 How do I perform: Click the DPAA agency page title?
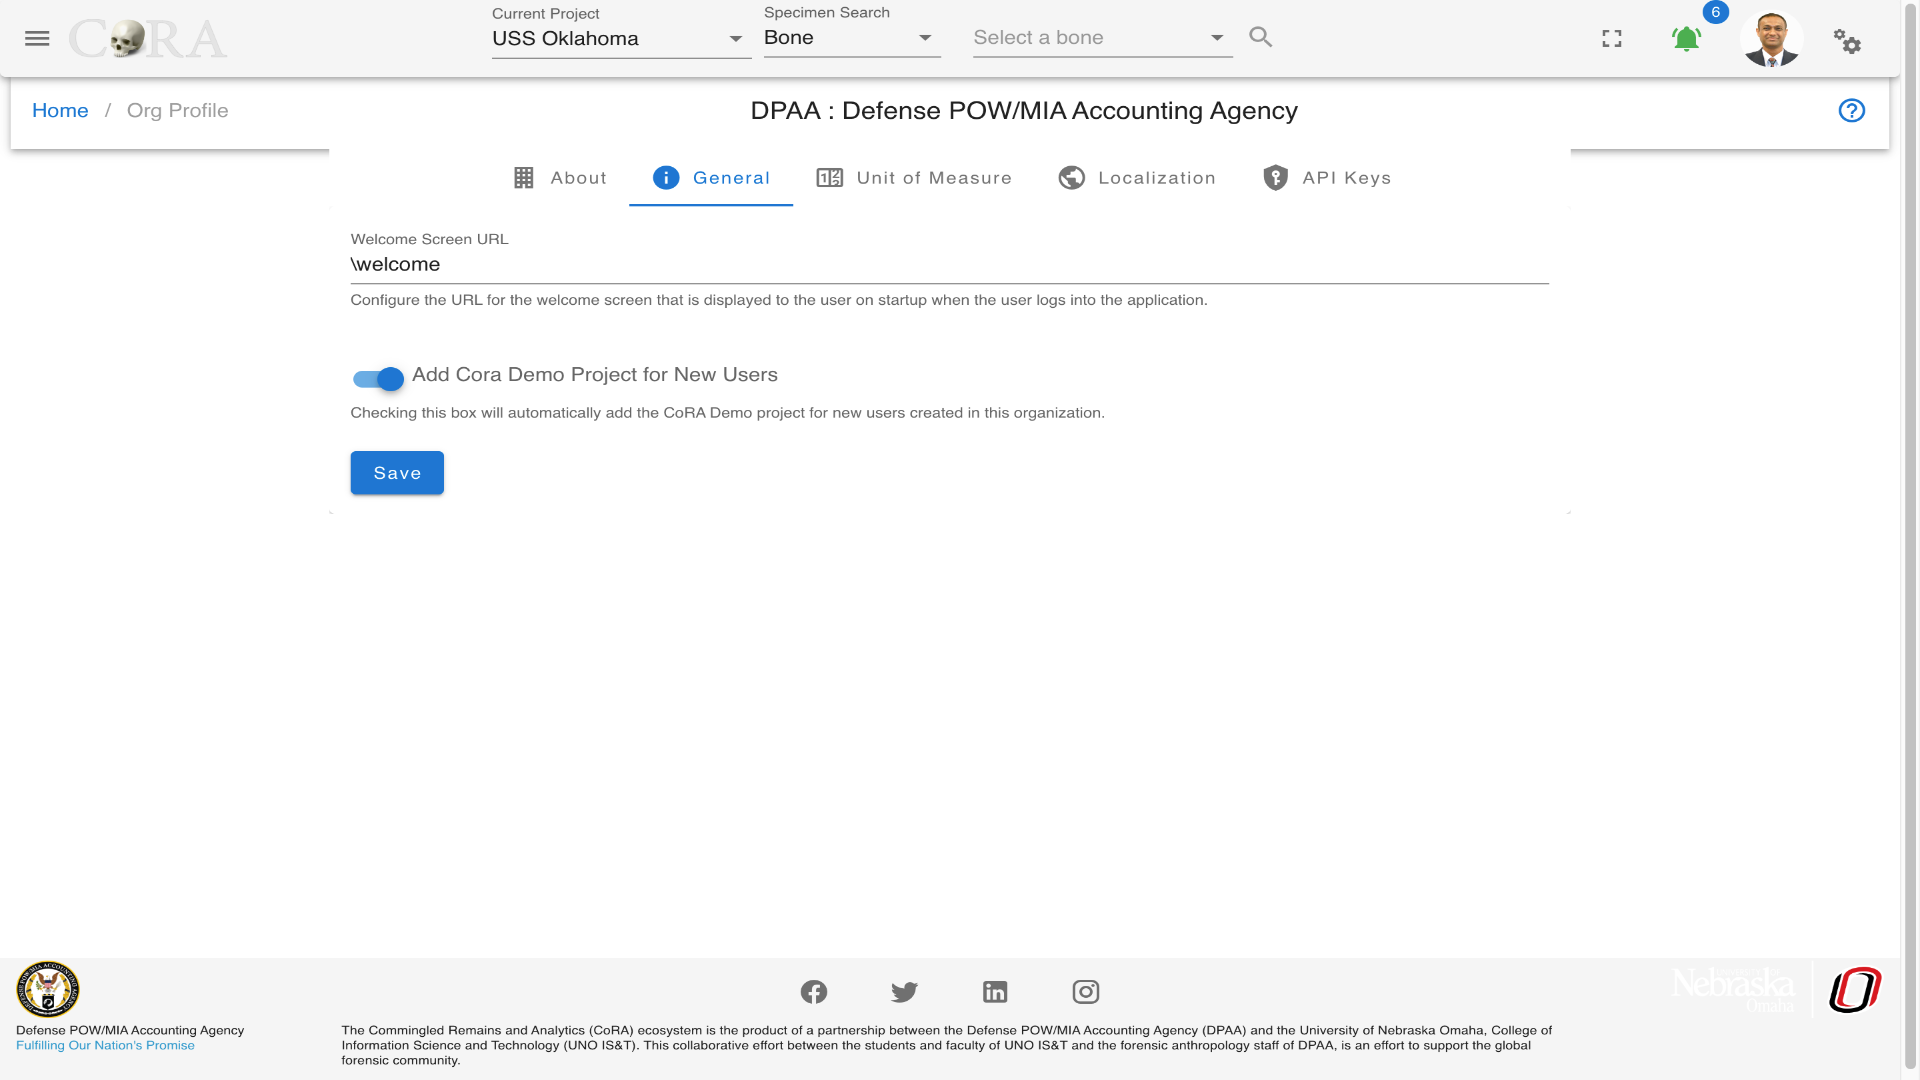1024,110
